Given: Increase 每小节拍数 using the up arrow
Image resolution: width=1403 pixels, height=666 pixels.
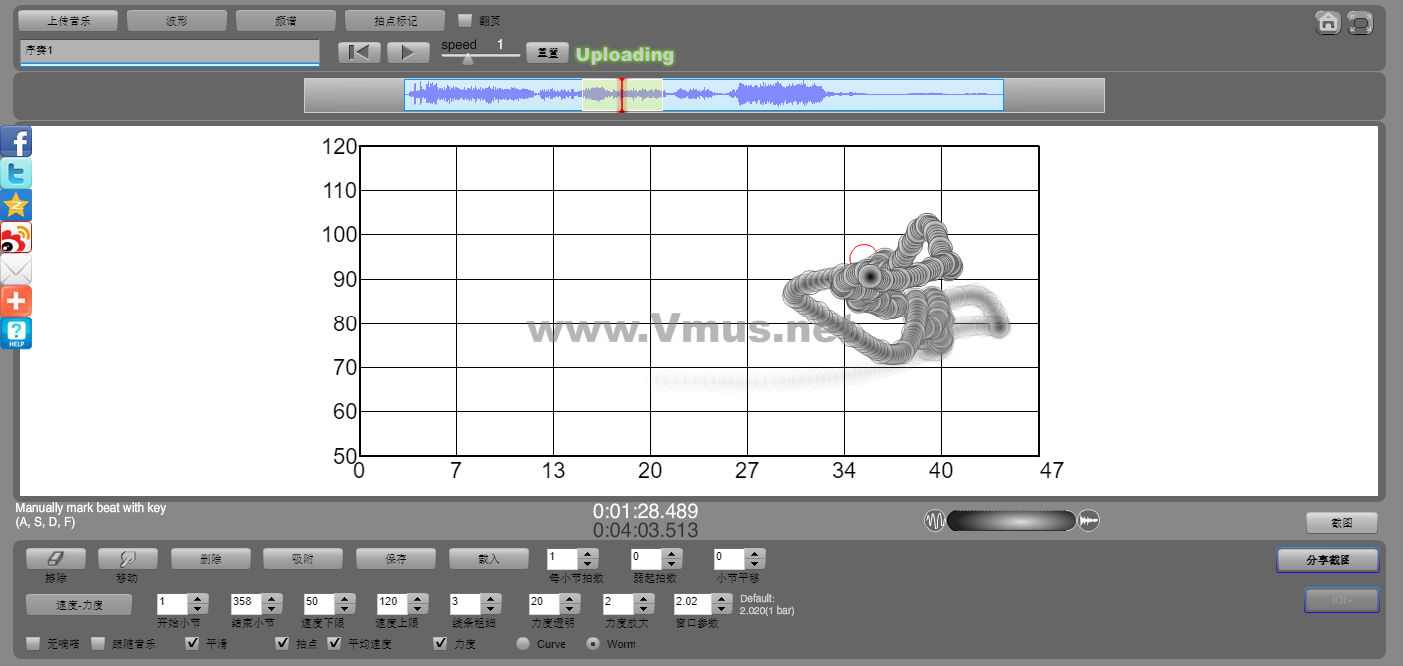Looking at the screenshot, I should coord(588,554).
